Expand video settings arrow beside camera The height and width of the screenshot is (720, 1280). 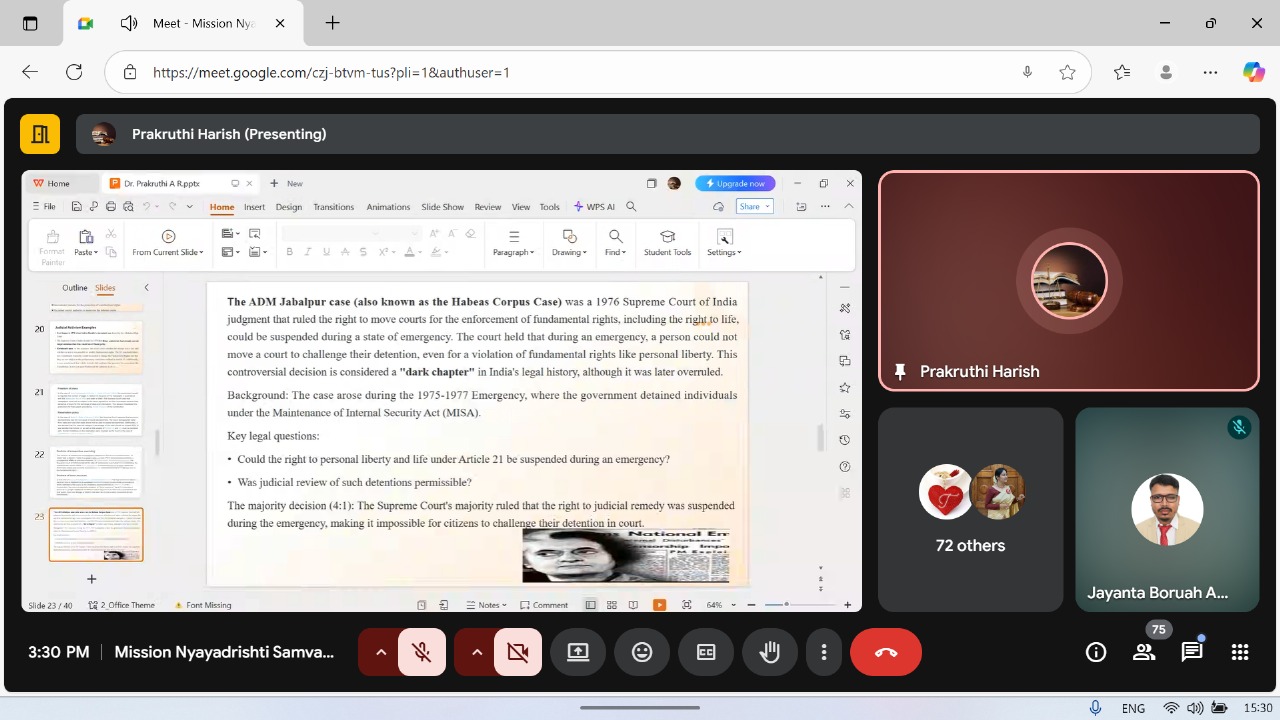[x=476, y=652]
